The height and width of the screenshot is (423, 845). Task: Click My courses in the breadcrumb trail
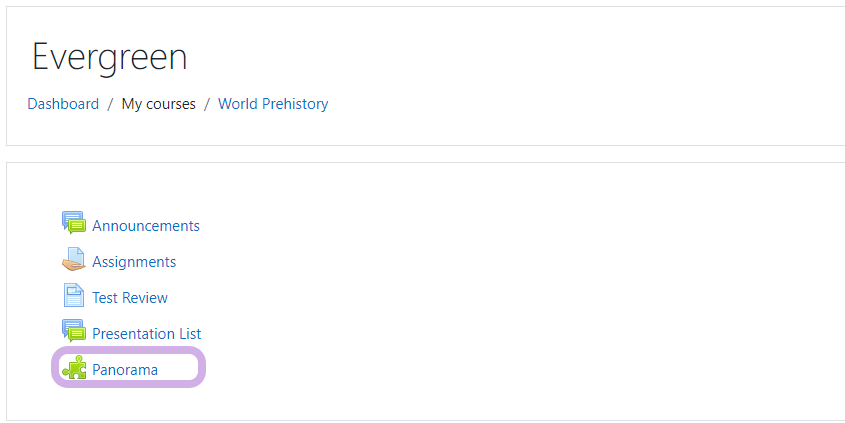coord(159,104)
